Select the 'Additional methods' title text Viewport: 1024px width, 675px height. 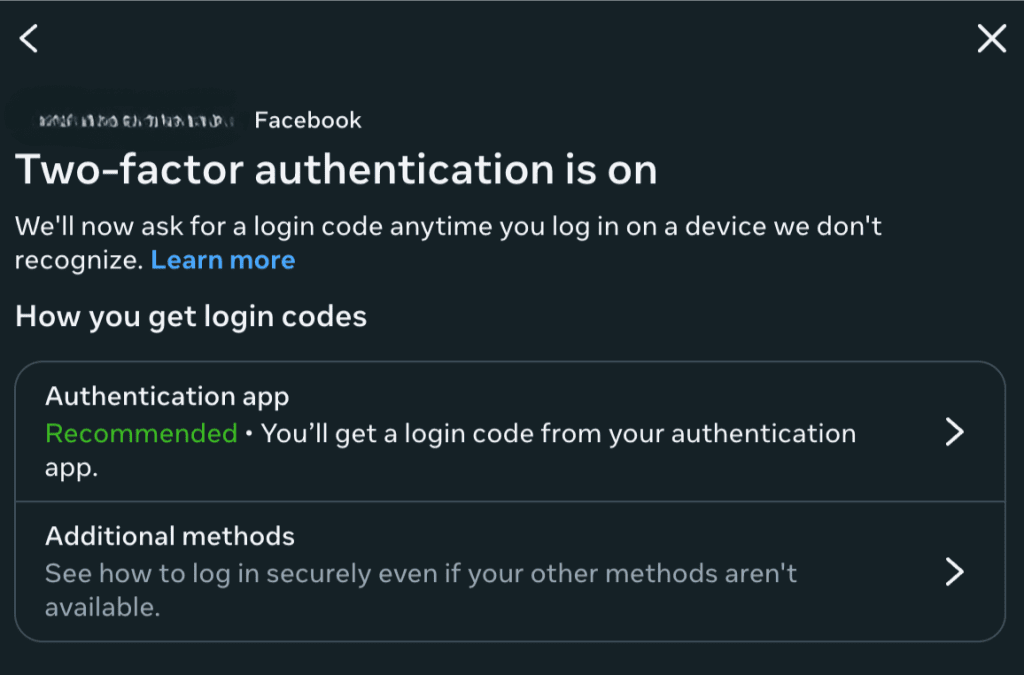[170, 536]
